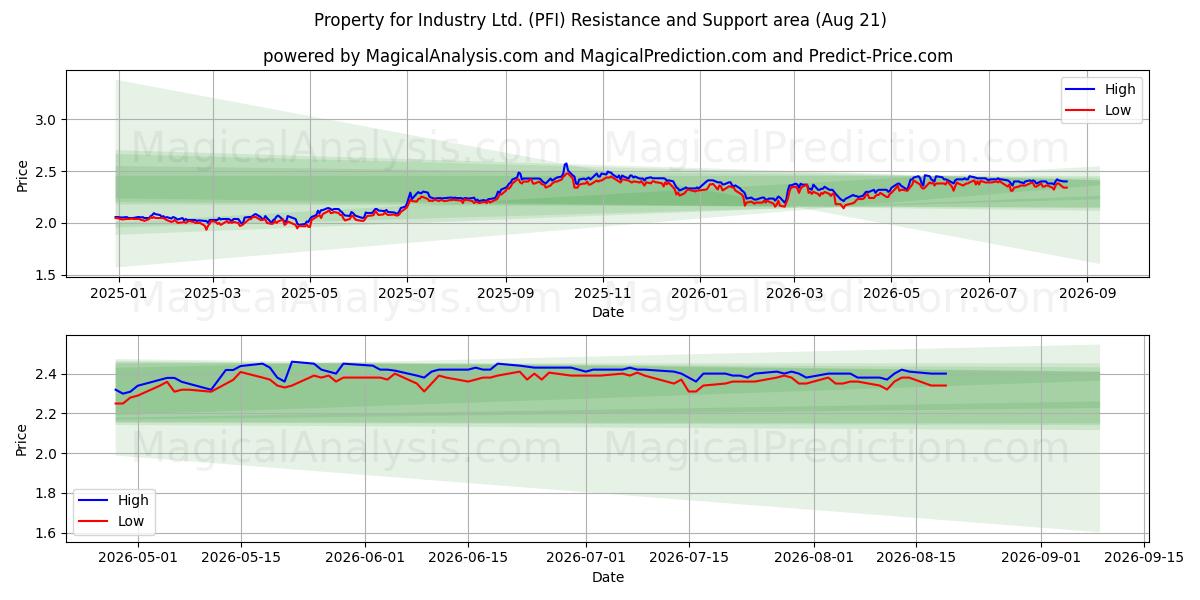Click the chart title 'Property for Industry Ltd. (PFI) Resistance and Support area (Aug 21)'
Screen dimensions: 1200x600
tap(600, 20)
